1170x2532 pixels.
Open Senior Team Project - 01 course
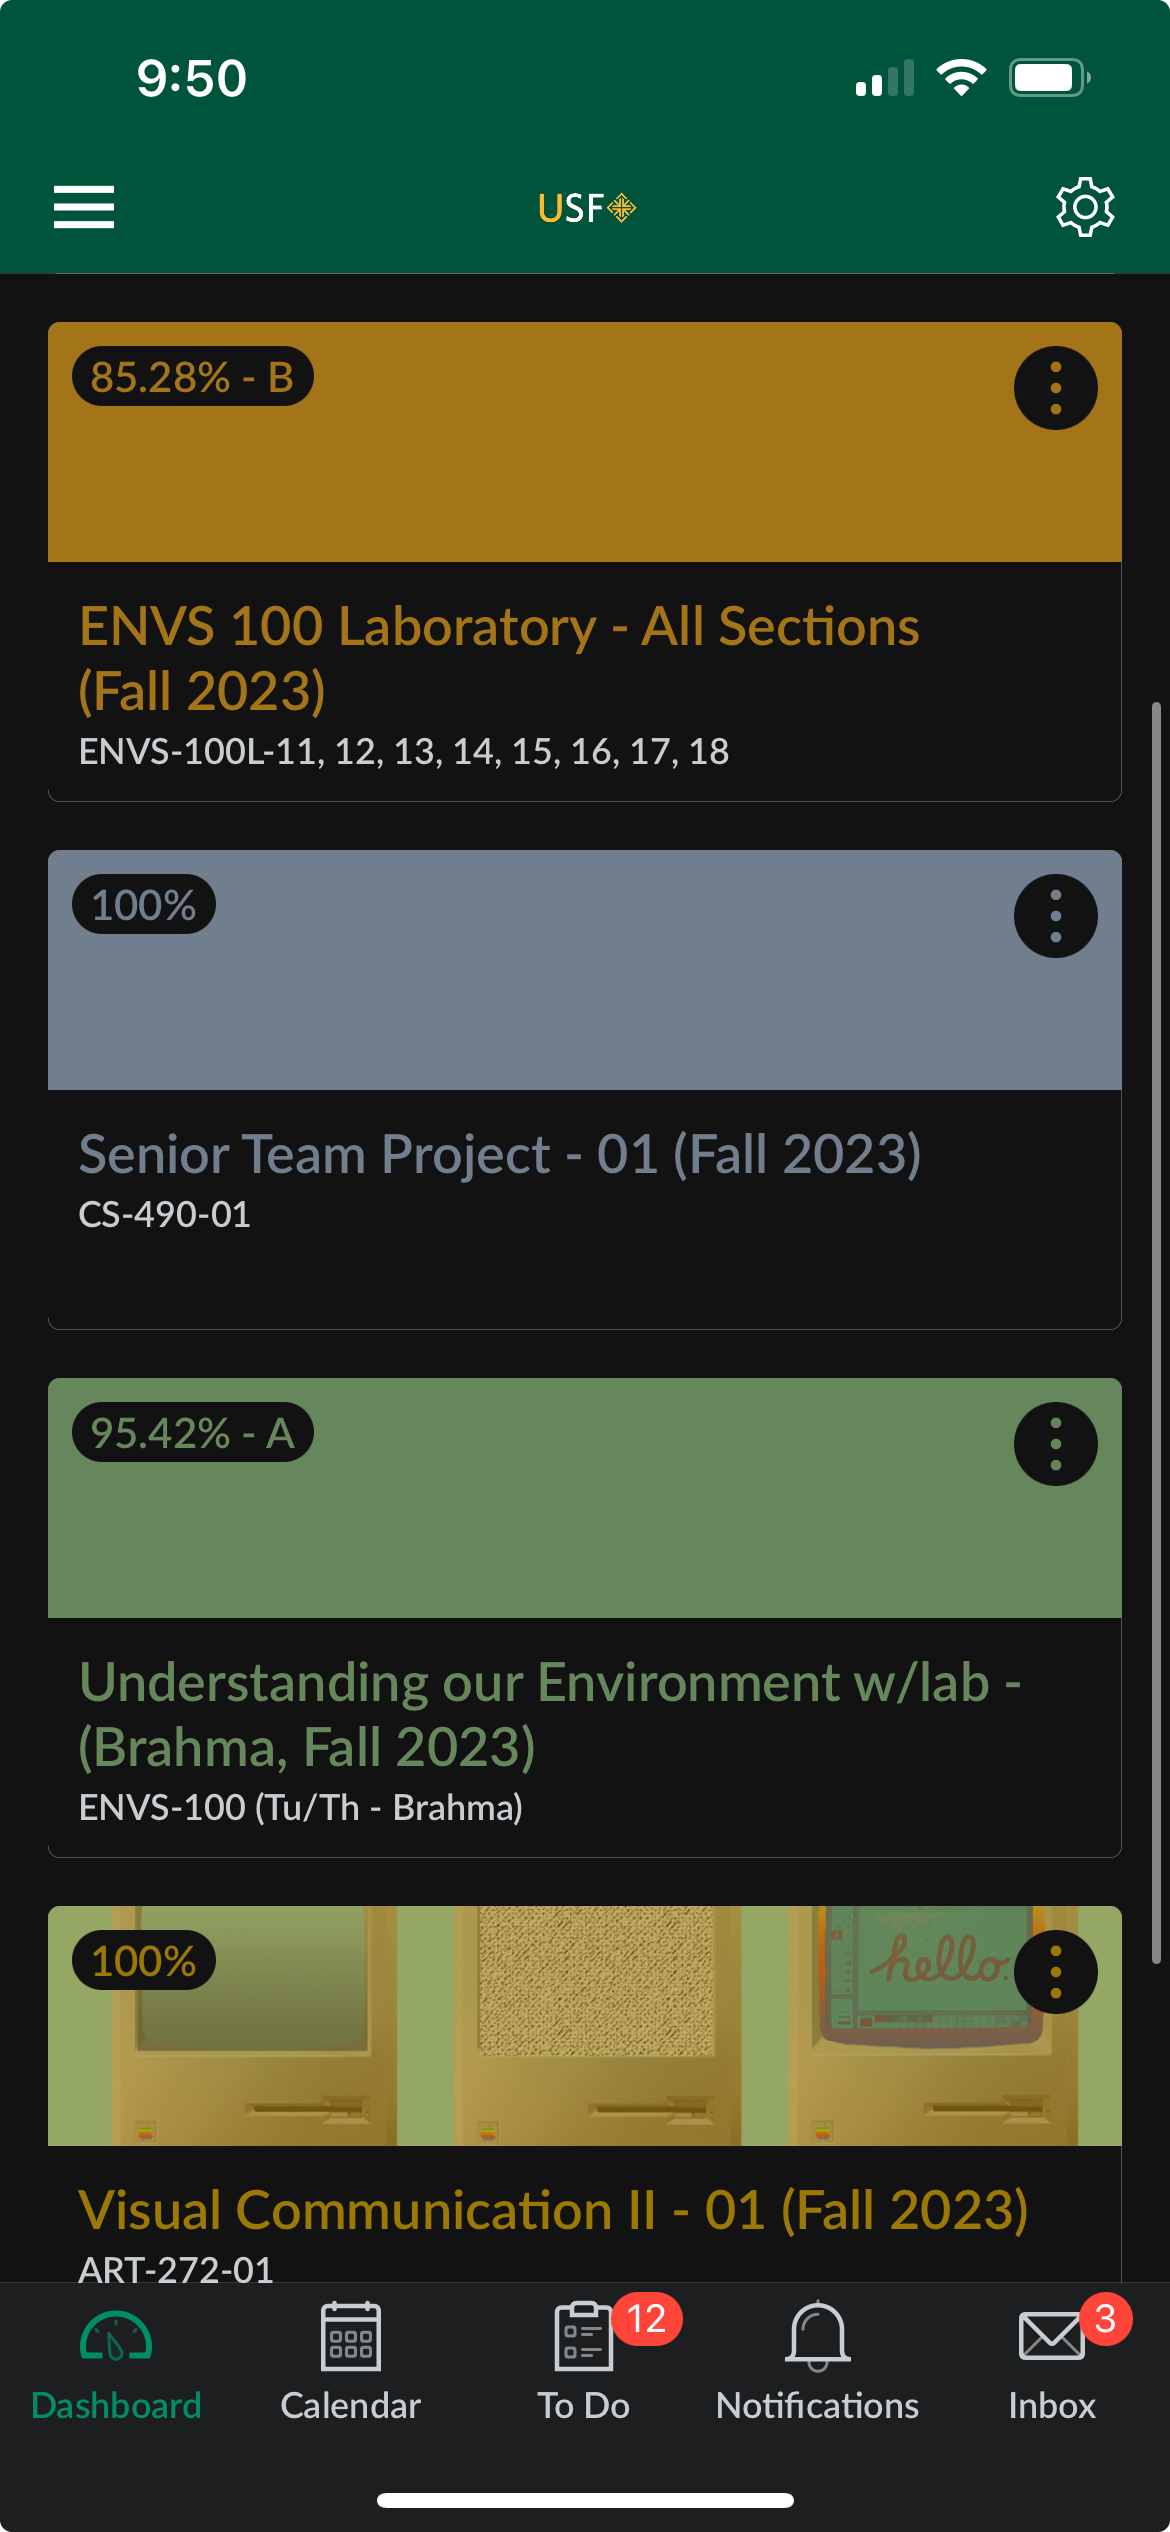click(x=500, y=1154)
